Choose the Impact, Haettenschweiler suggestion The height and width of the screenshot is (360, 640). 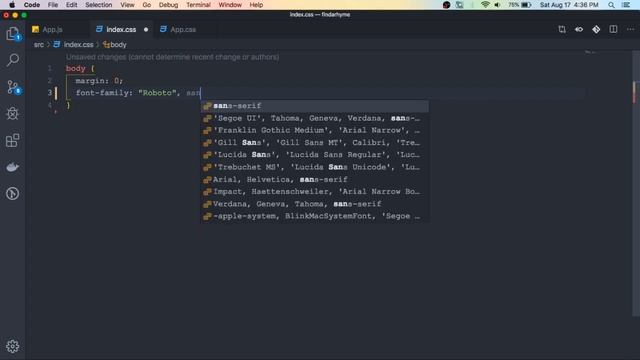point(314,191)
